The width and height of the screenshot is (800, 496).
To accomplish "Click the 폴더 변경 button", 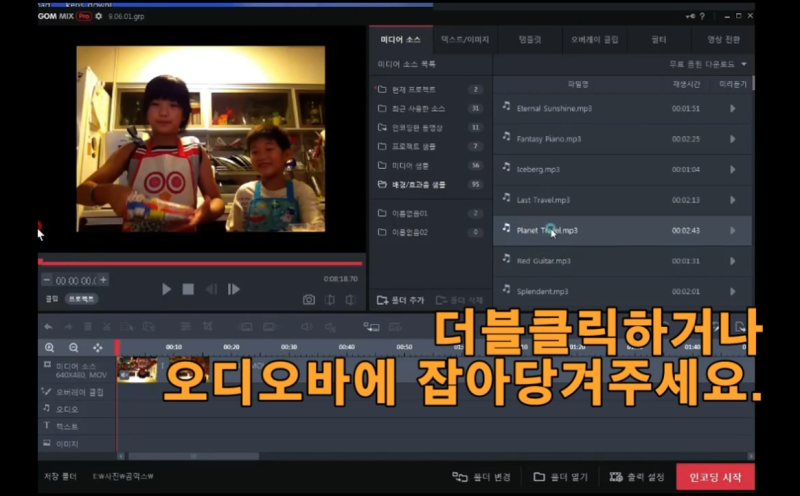I will point(482,477).
